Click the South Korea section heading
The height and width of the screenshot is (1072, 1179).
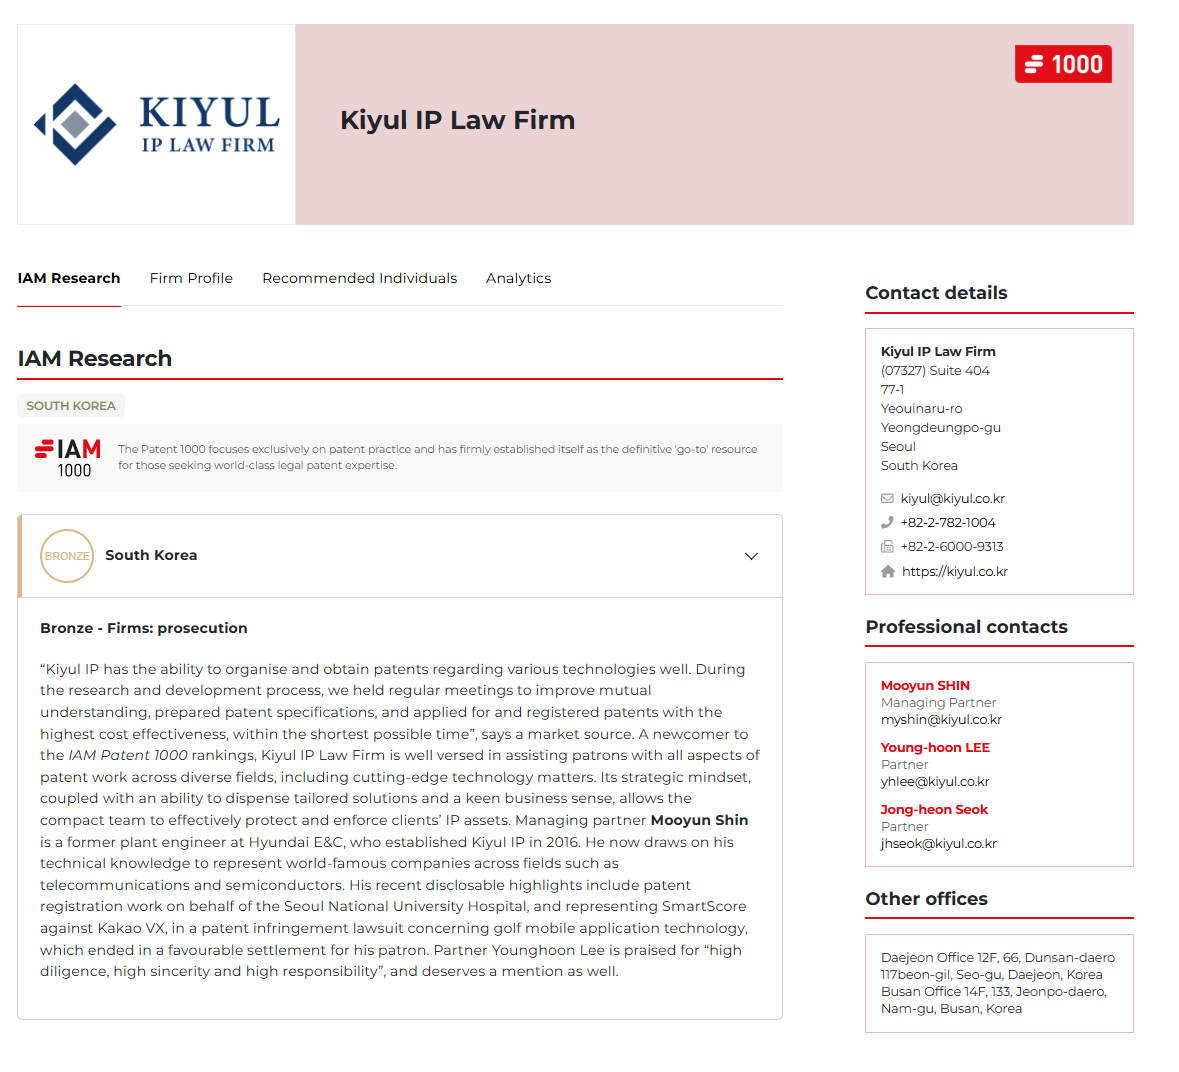click(x=151, y=556)
